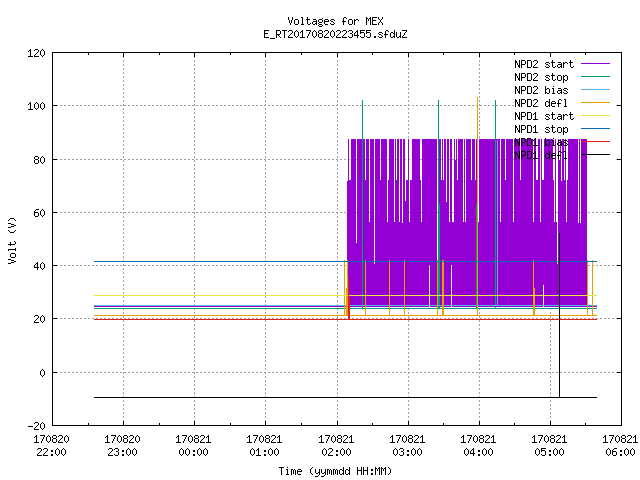Click the x-axis tick '170820 22:00'

(51, 446)
